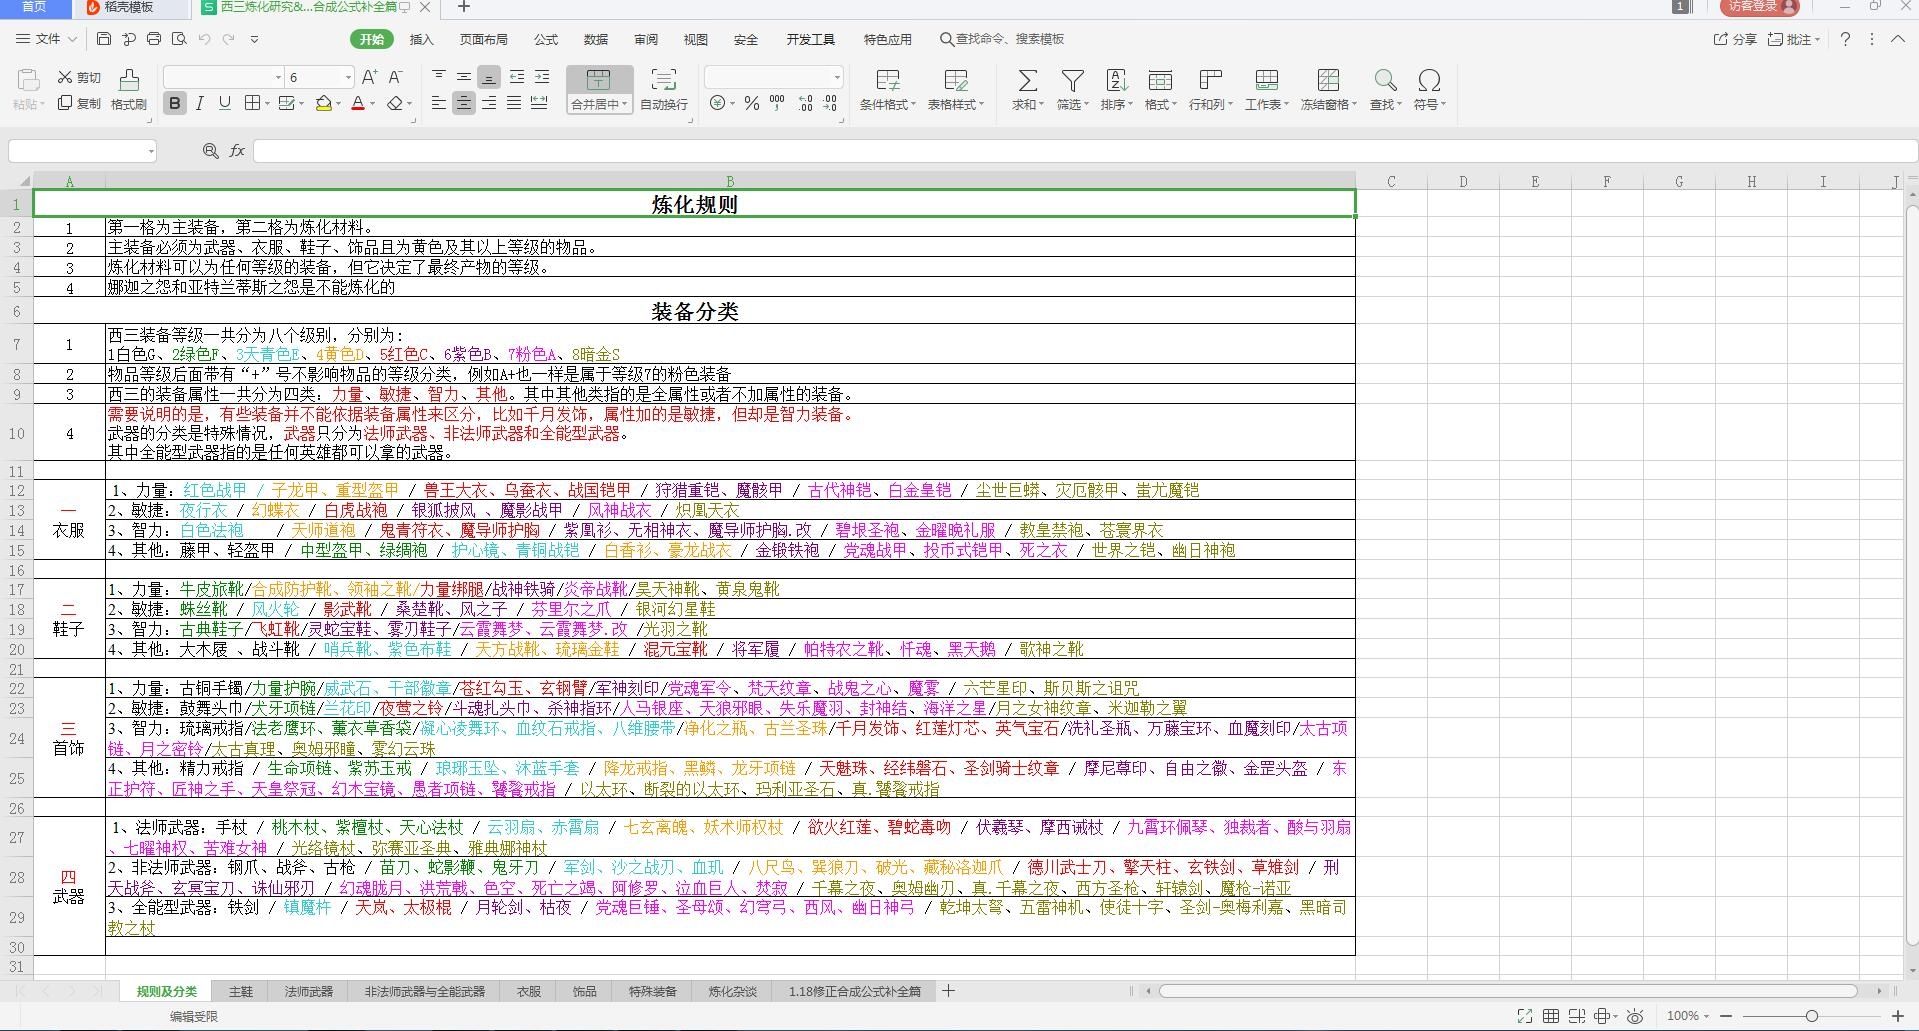Click the Symbol (符号) omega icon
The image size is (1919, 1031).
1429,80
